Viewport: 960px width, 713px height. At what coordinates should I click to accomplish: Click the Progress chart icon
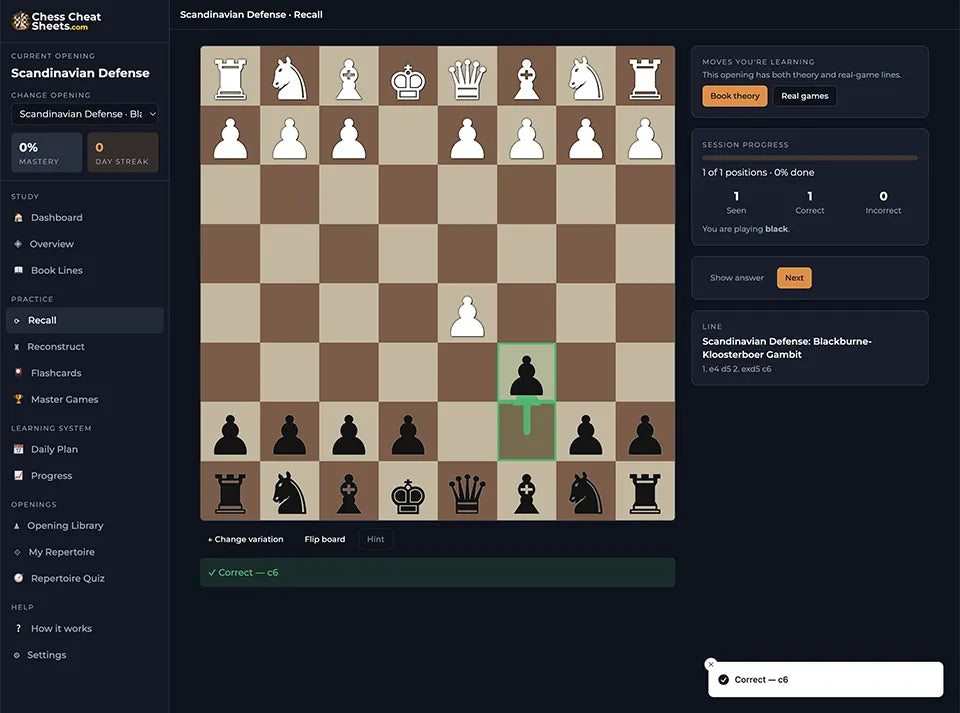click(18, 476)
